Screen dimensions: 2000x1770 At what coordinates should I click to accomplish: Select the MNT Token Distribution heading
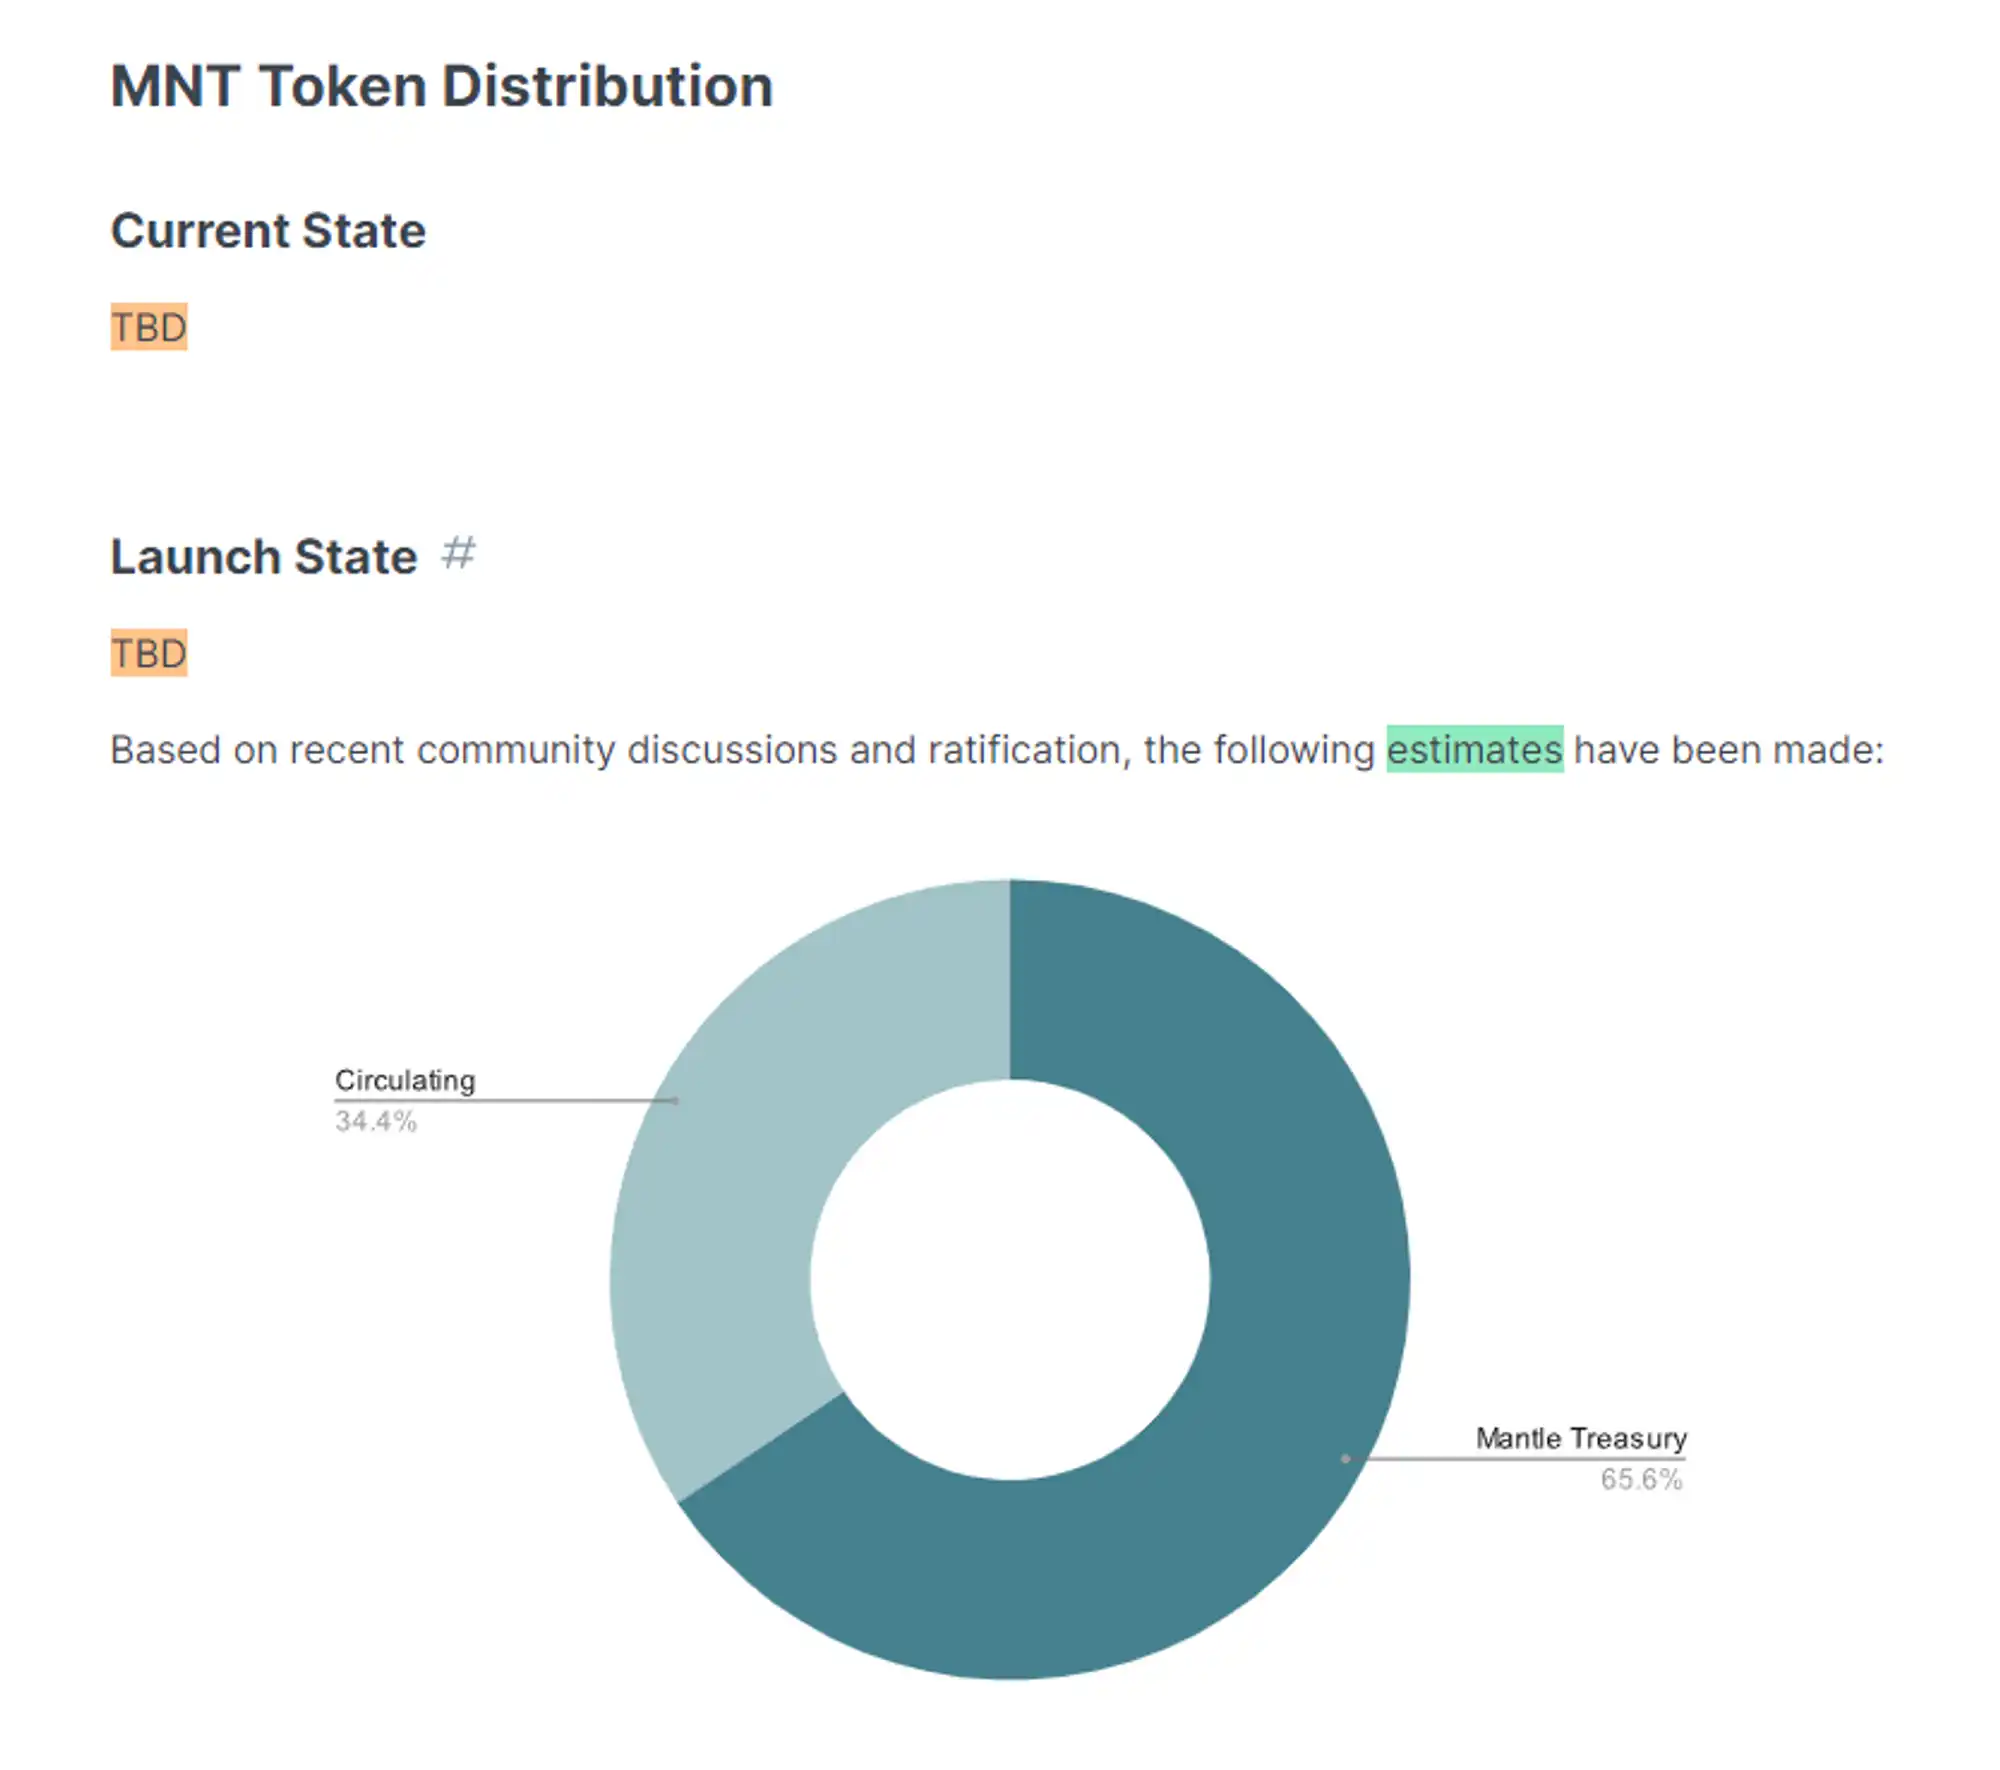pyautogui.click(x=441, y=86)
